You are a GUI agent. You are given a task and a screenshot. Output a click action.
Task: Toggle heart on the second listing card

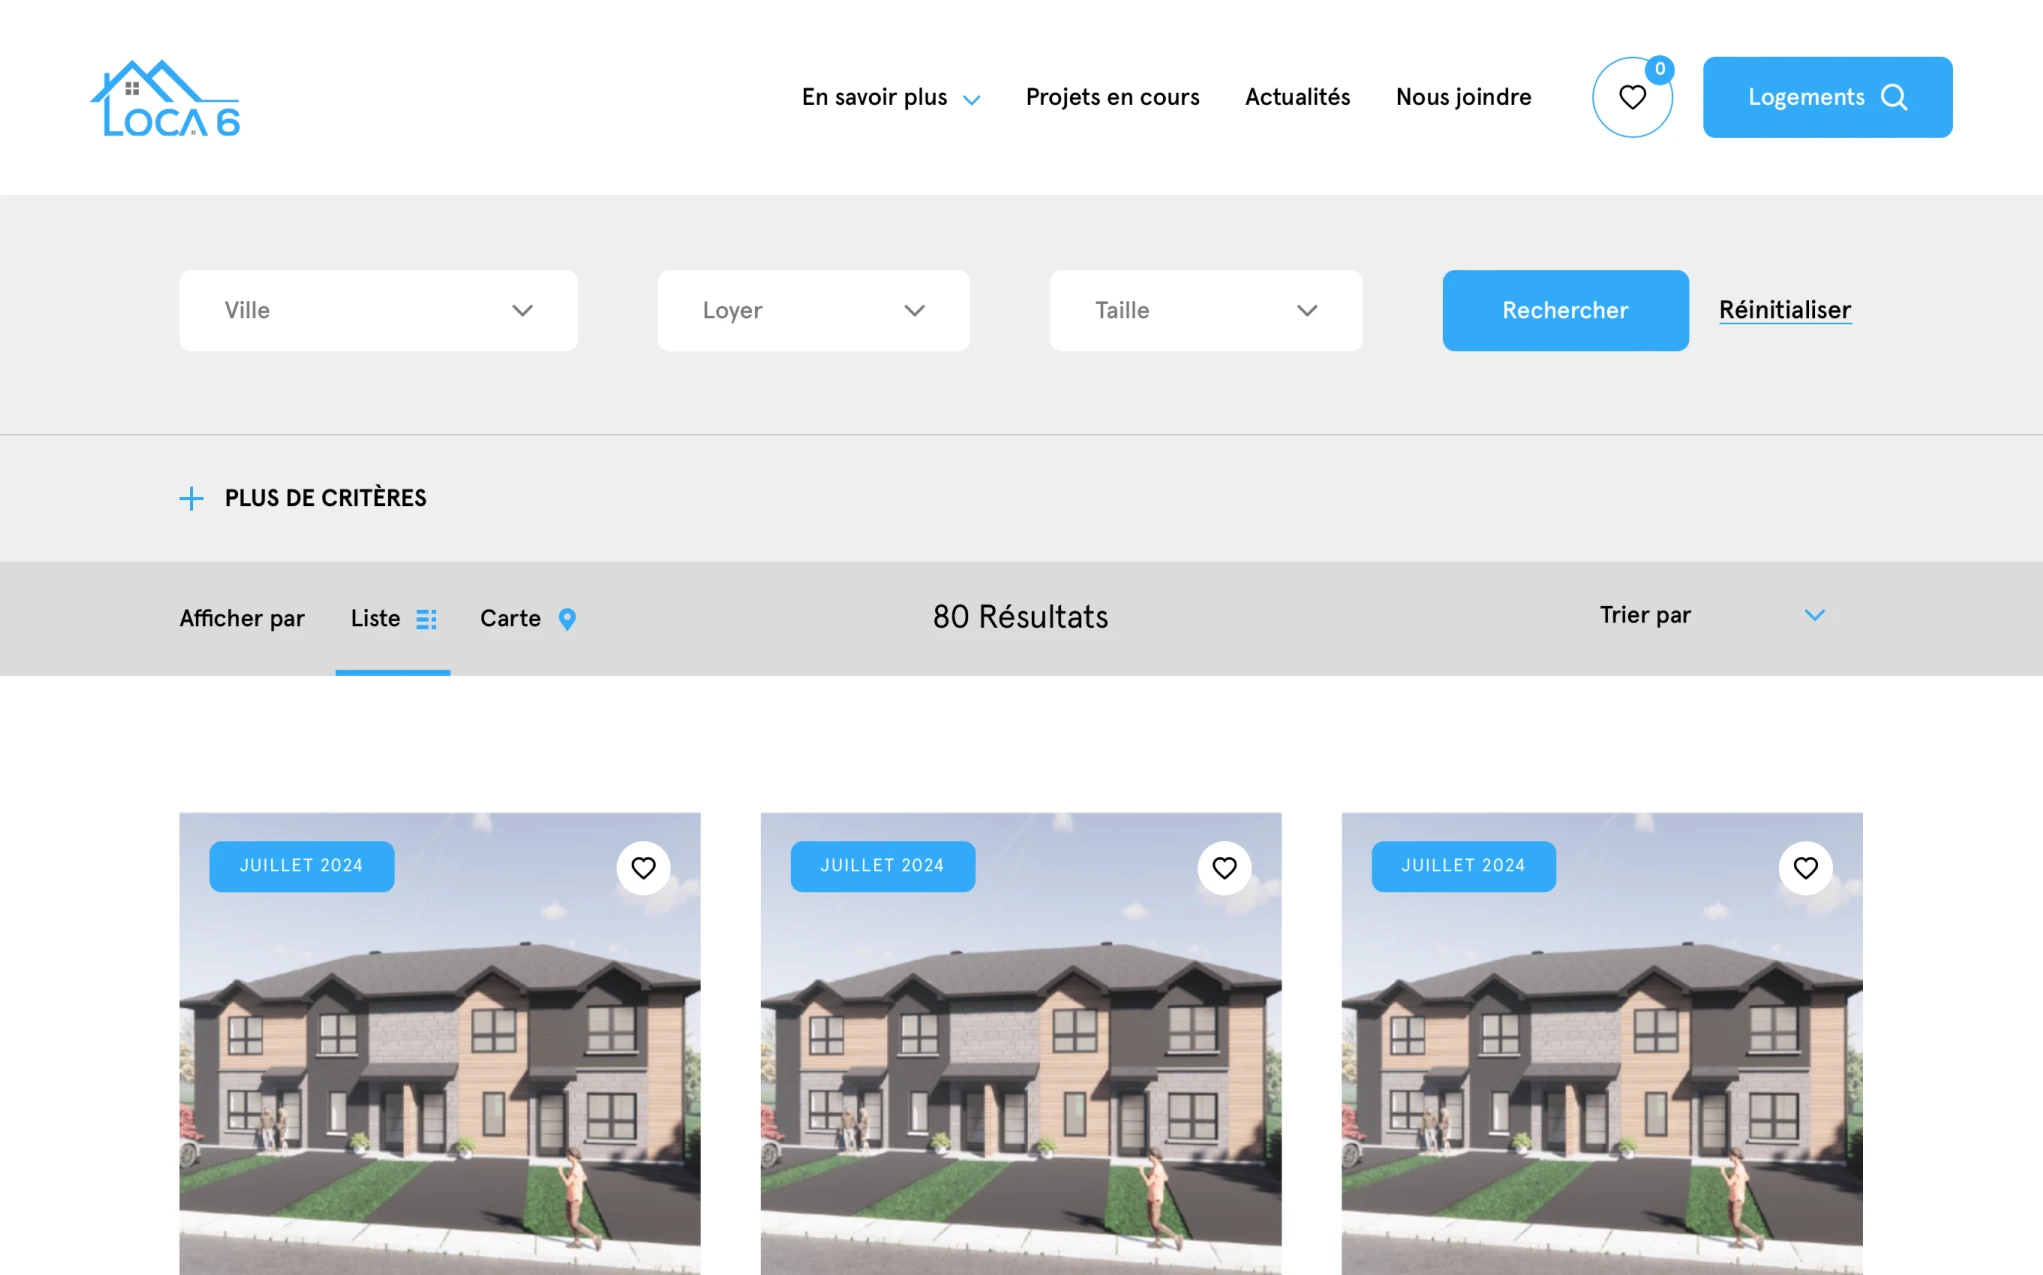[1224, 868]
